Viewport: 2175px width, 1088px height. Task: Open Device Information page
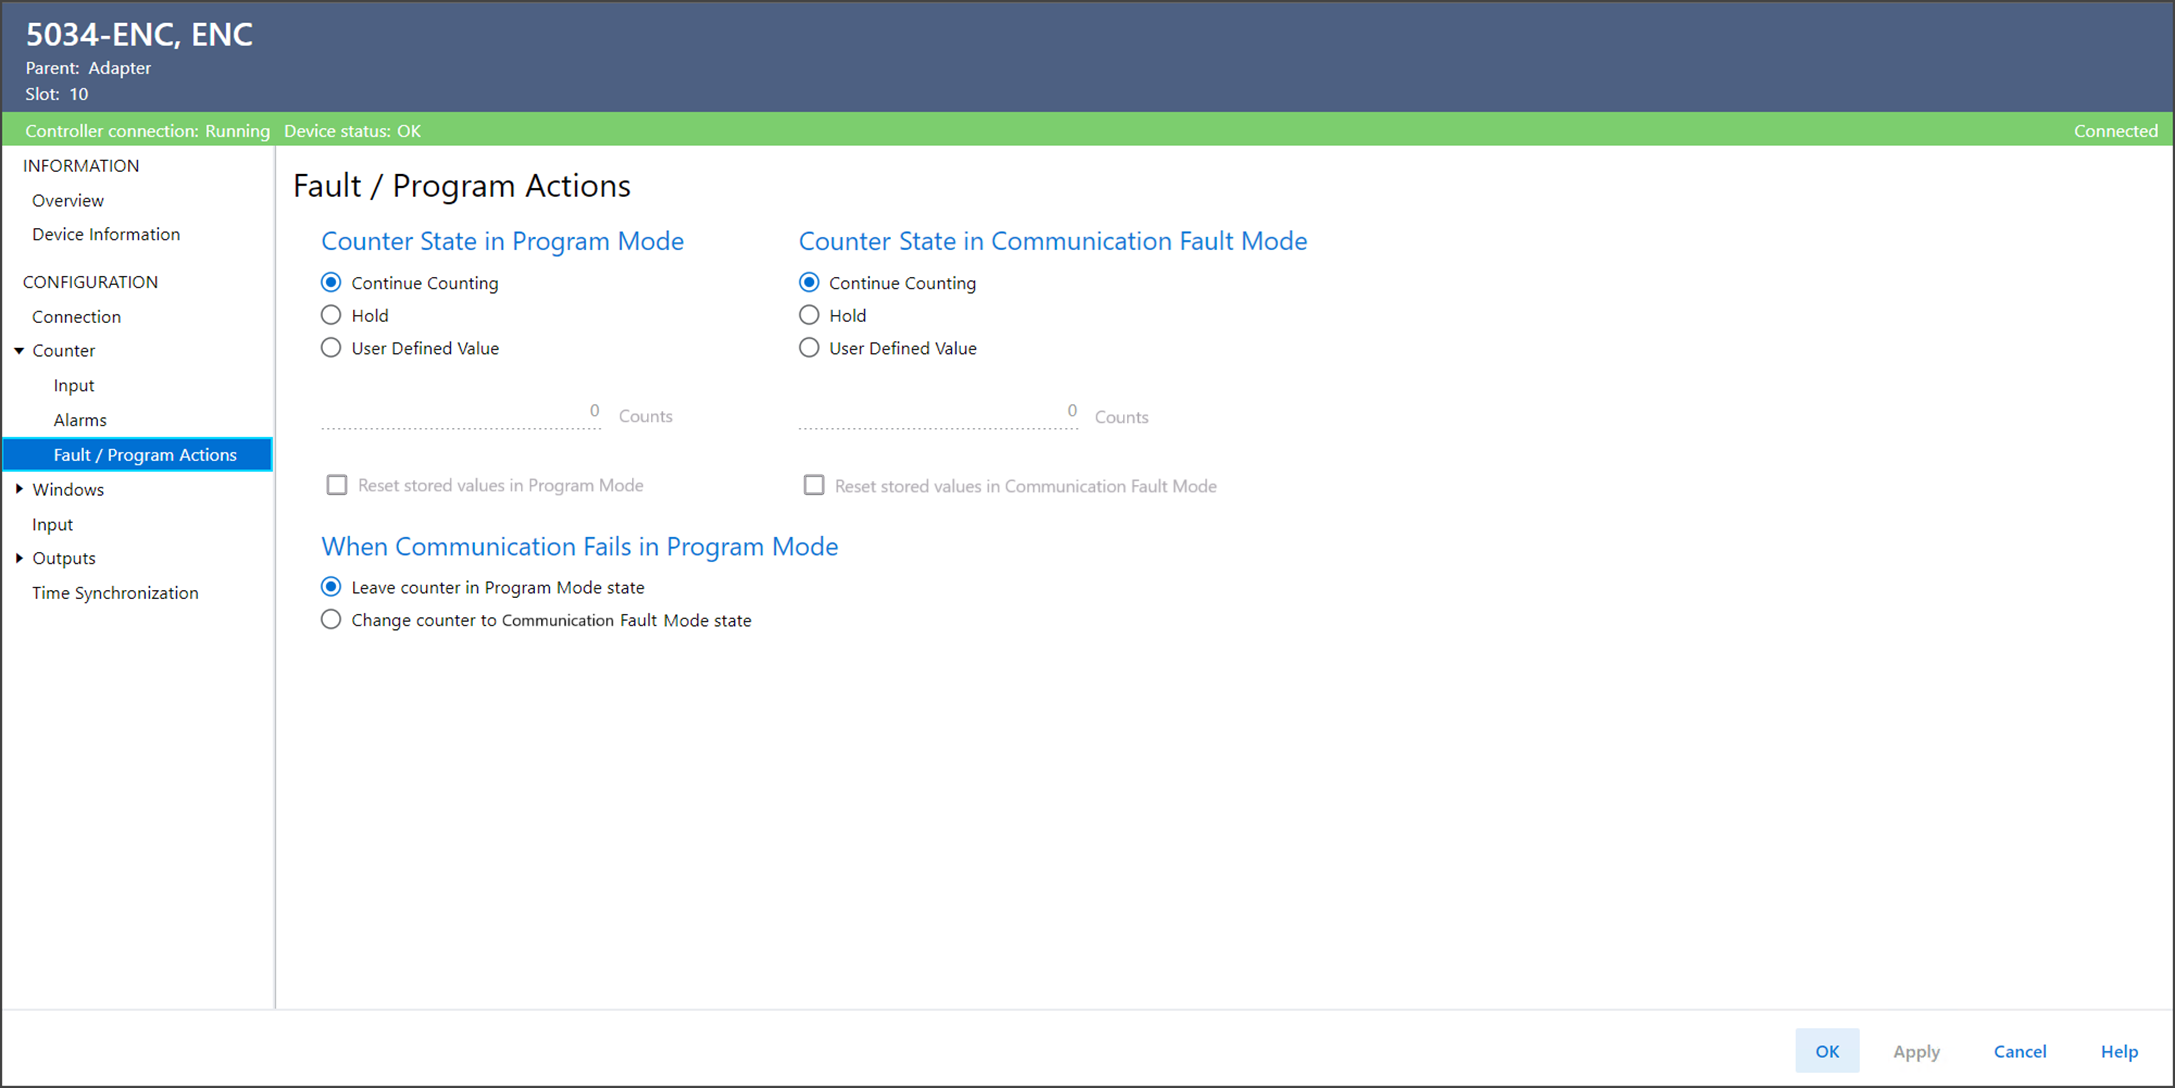coord(106,234)
